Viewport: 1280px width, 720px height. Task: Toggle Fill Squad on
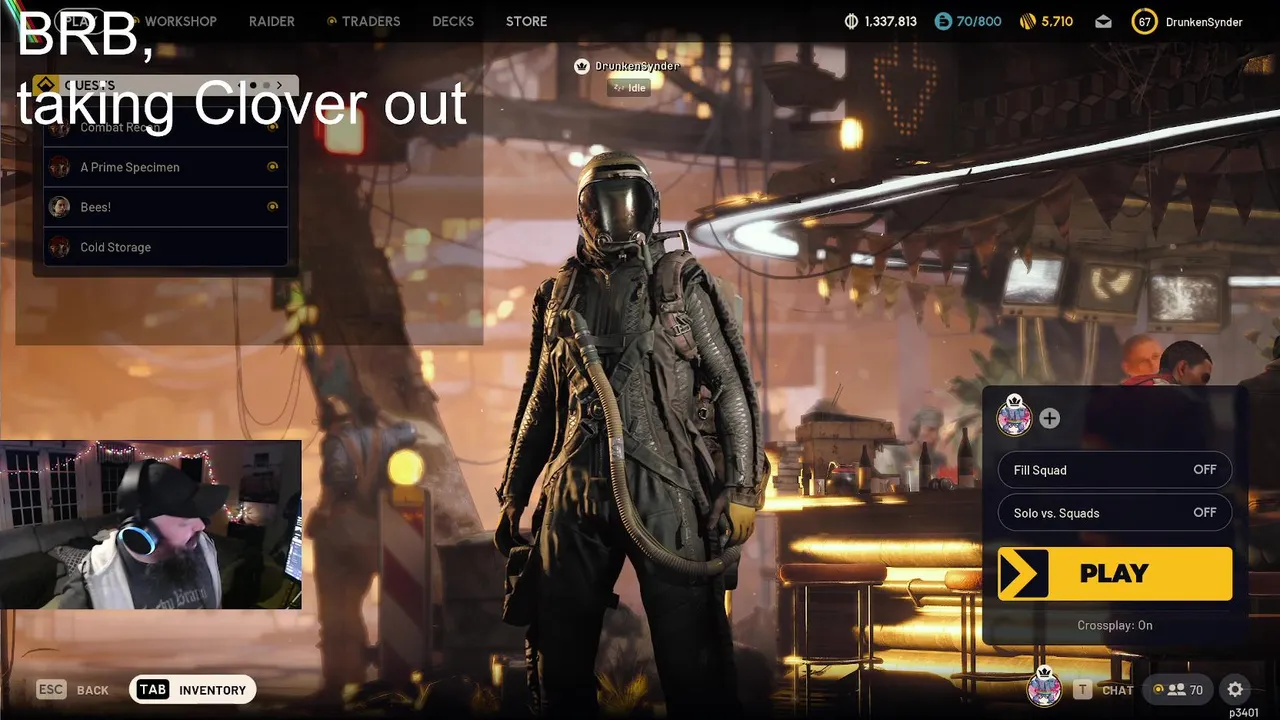click(x=1115, y=470)
